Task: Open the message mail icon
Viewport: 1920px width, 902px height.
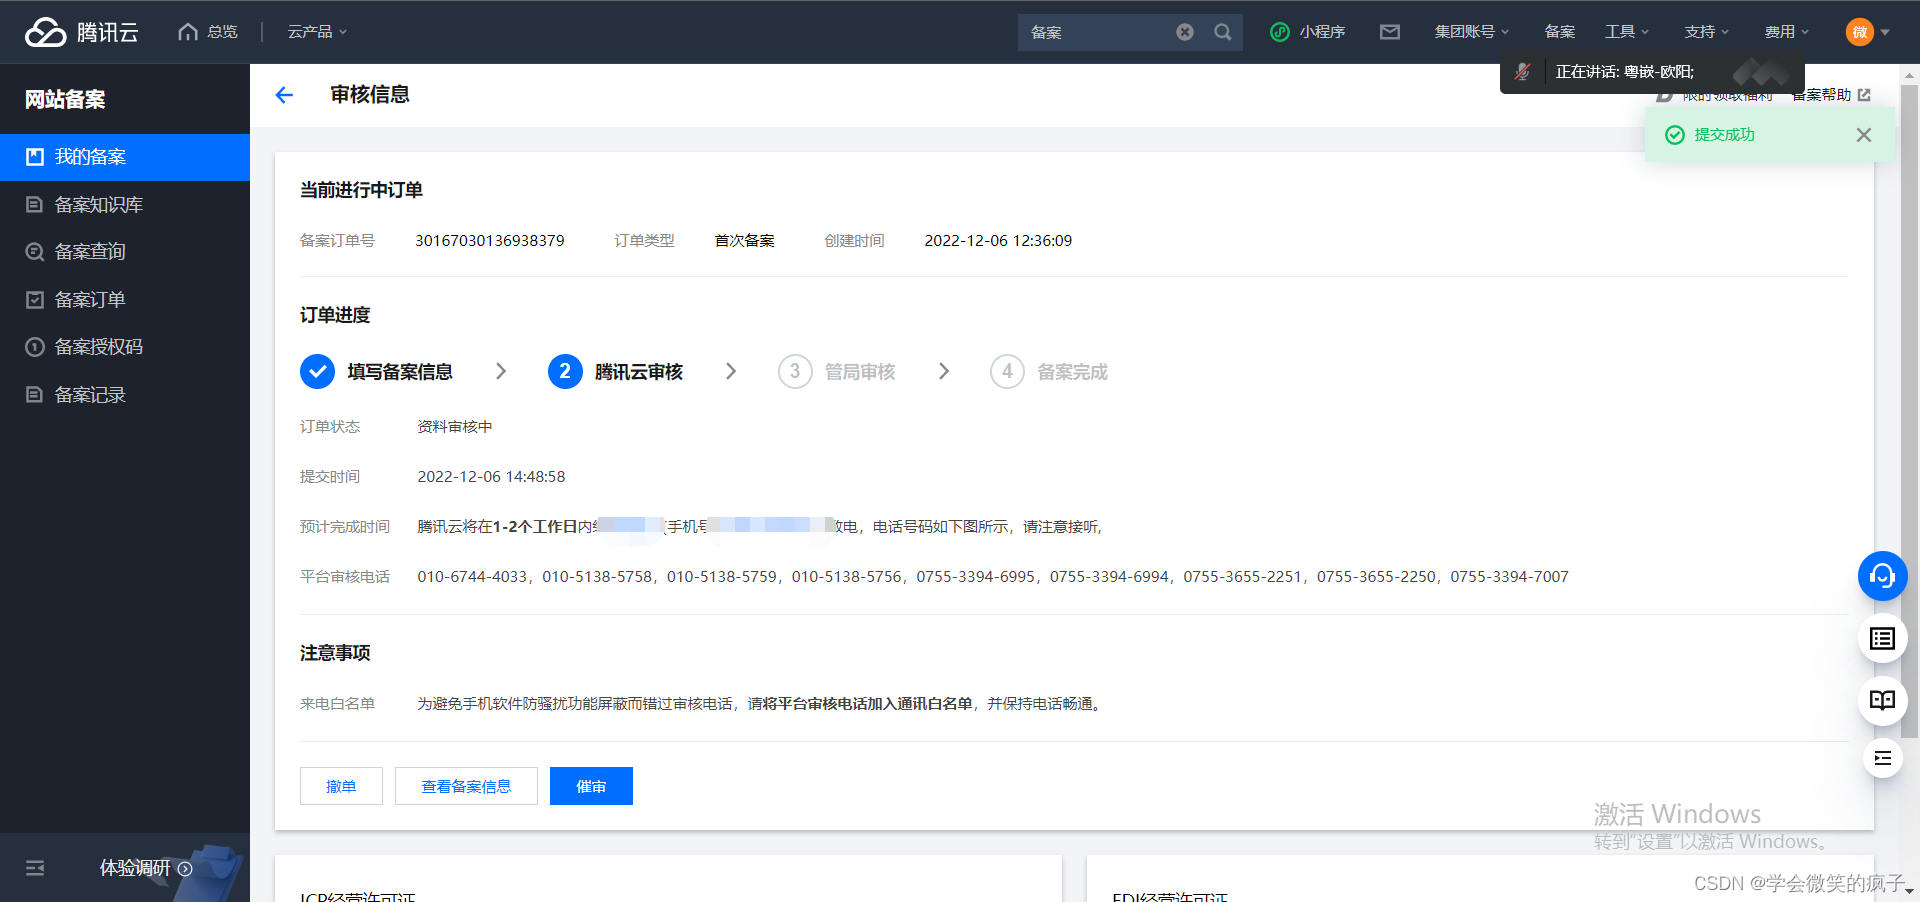Action: [x=1390, y=32]
